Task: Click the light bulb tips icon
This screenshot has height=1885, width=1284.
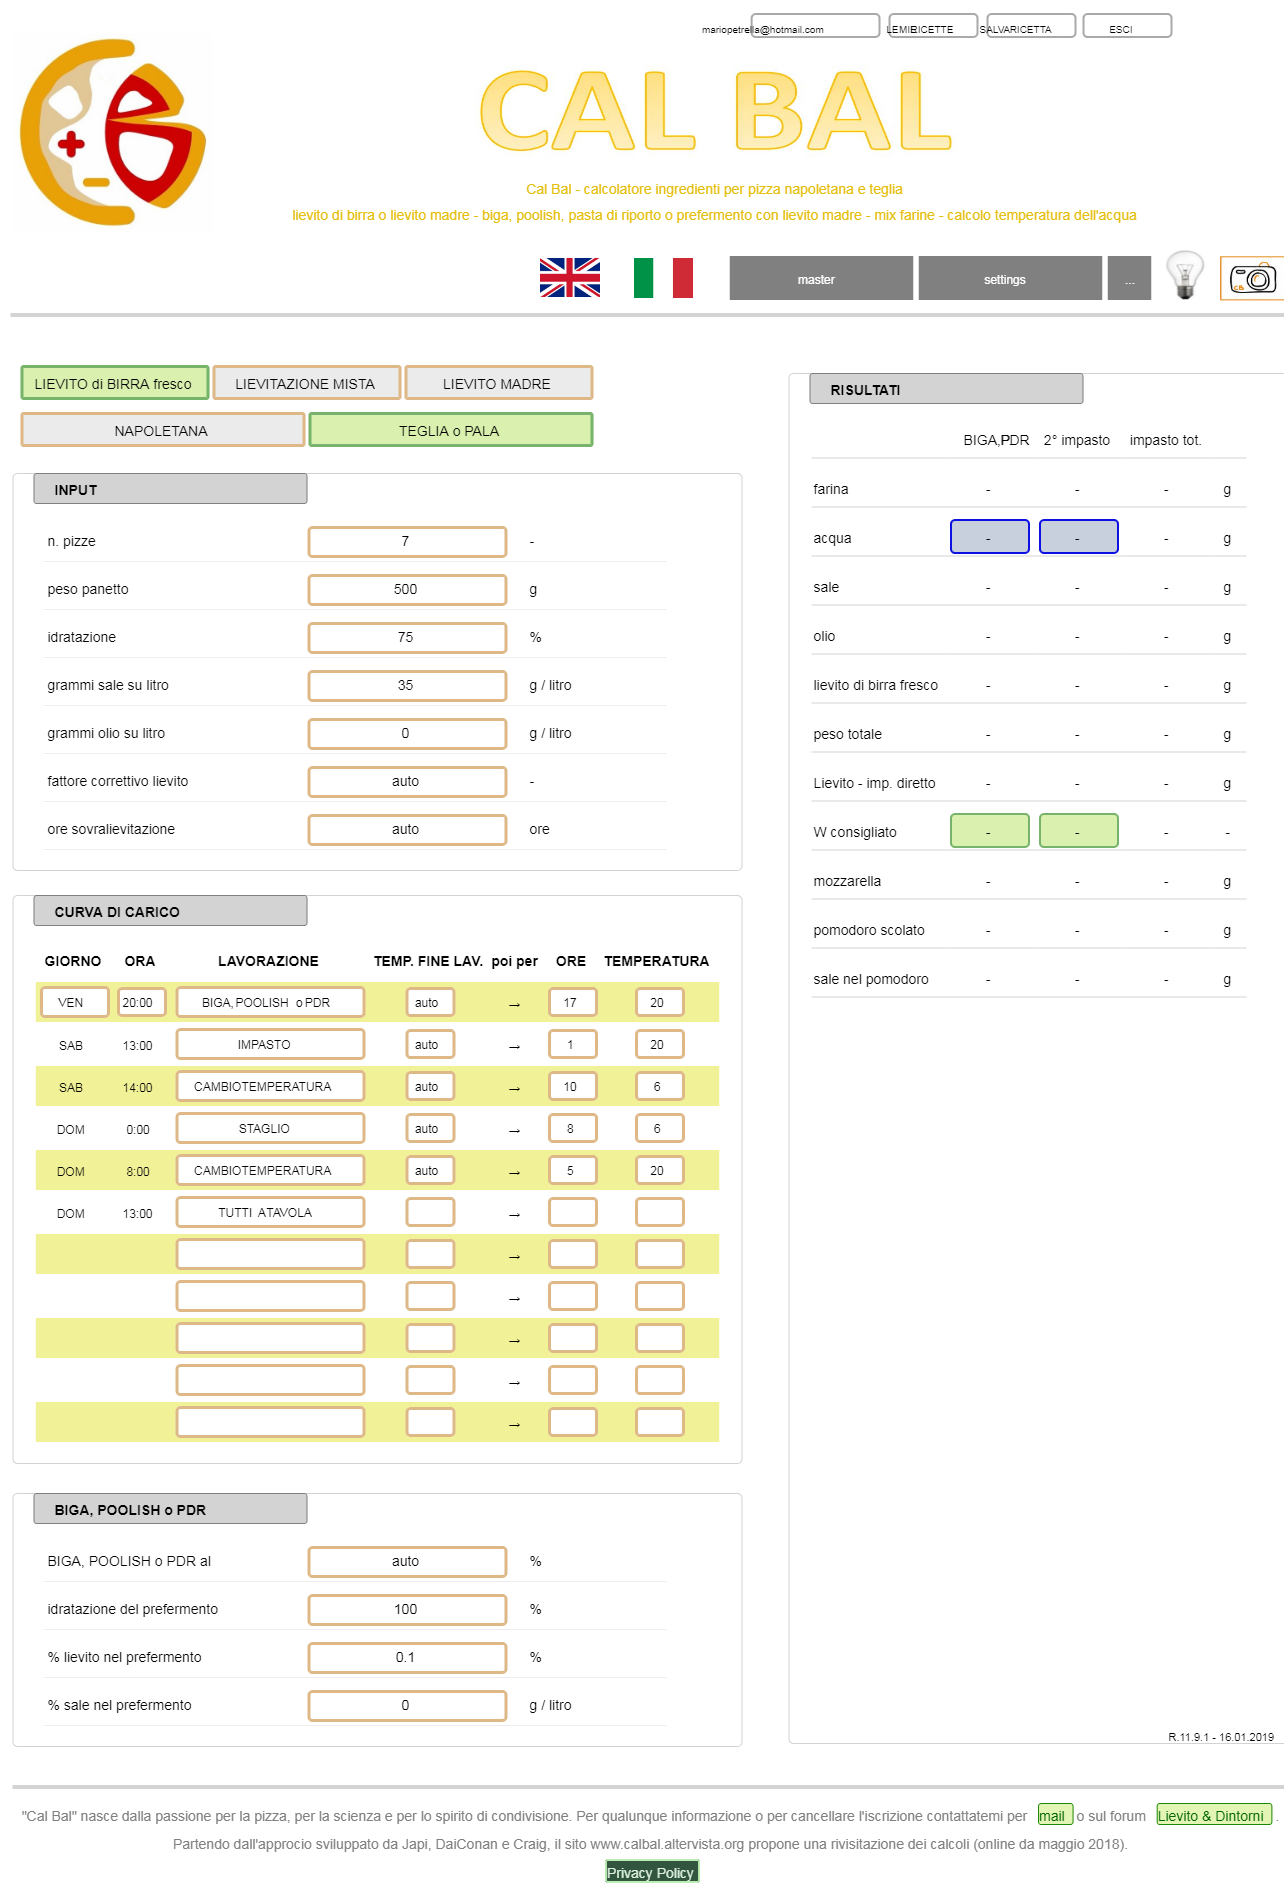Action: coord(1185,276)
